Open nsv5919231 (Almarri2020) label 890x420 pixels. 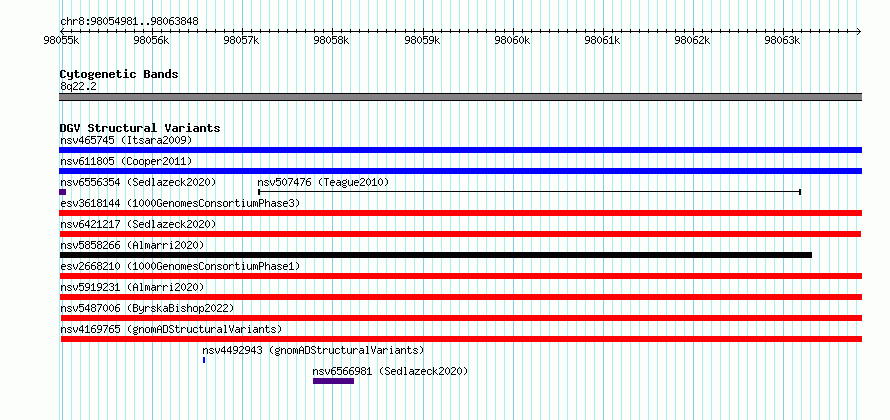pyautogui.click(x=132, y=287)
